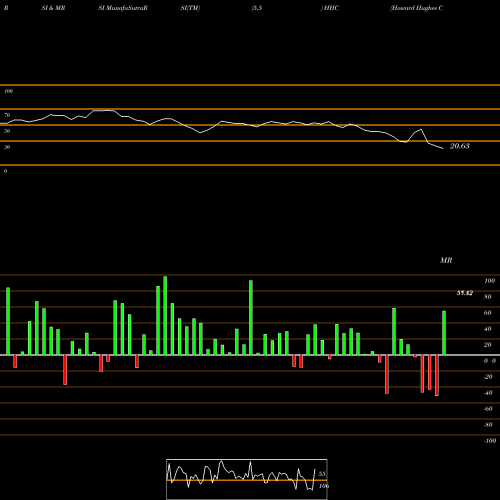Select the Howard Hughes company name in header
500x500 pixels.
417,8
